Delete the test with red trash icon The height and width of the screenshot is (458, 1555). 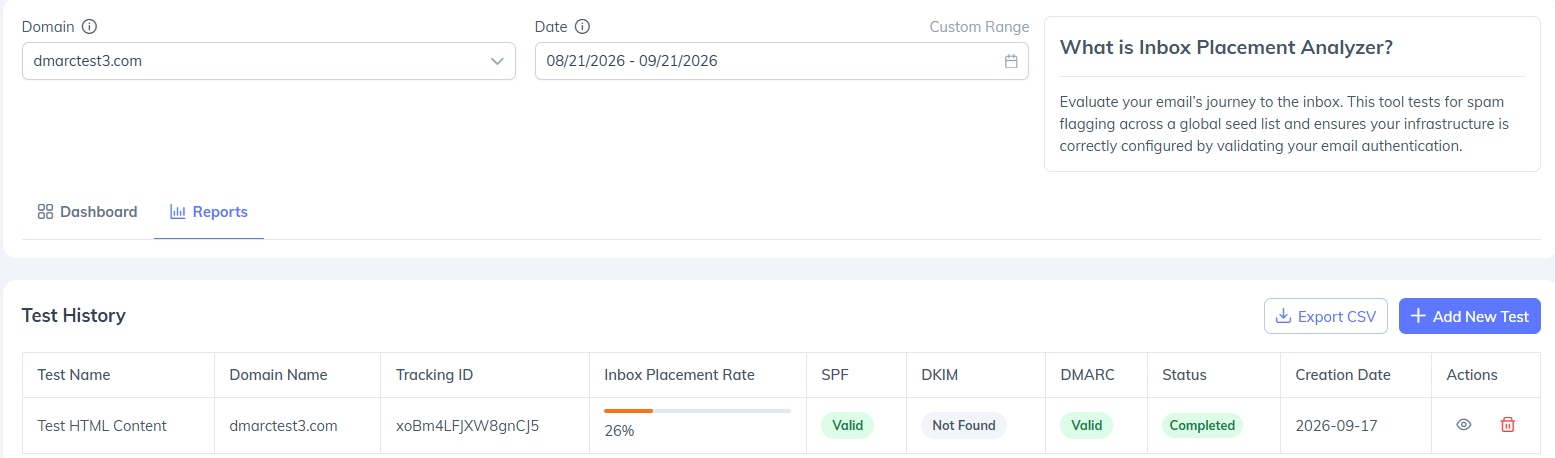(1508, 425)
